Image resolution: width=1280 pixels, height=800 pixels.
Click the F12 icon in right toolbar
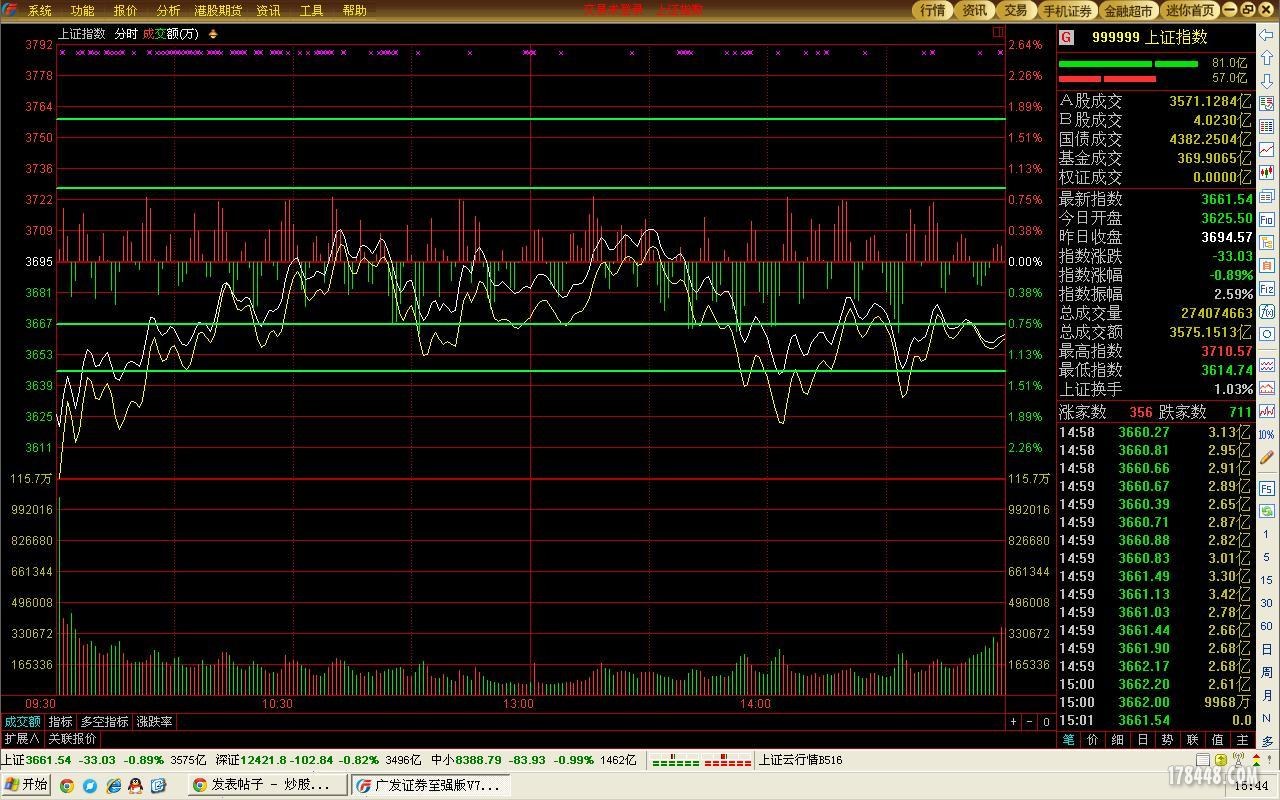(x=1266, y=290)
